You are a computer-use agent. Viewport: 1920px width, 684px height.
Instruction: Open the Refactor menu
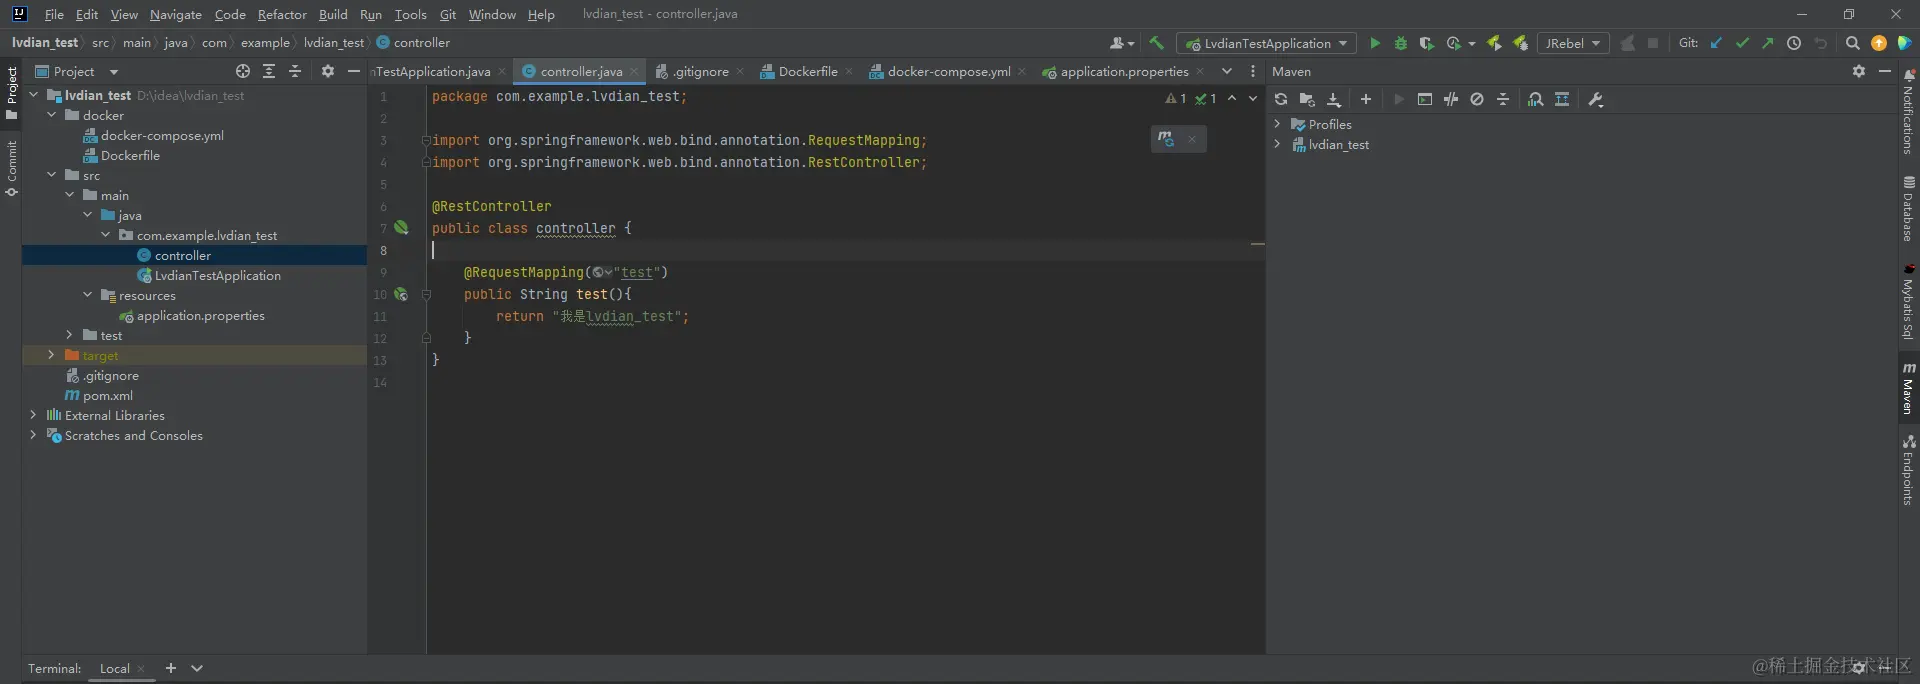pos(282,14)
